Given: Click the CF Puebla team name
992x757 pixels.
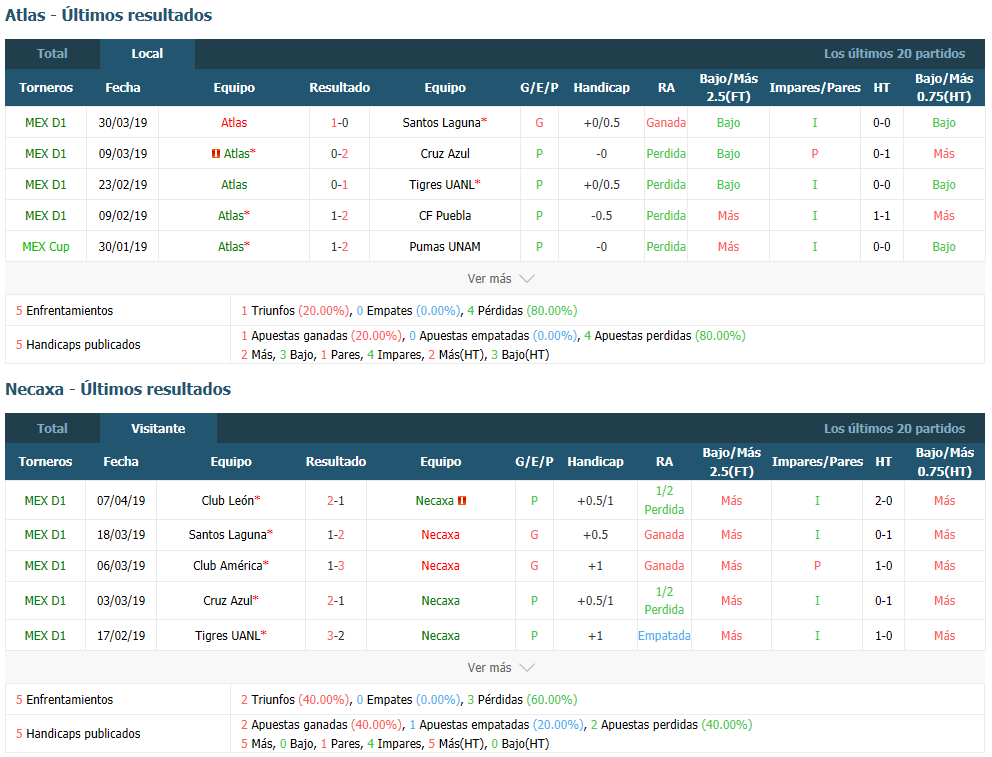Looking at the screenshot, I should click(x=445, y=216).
